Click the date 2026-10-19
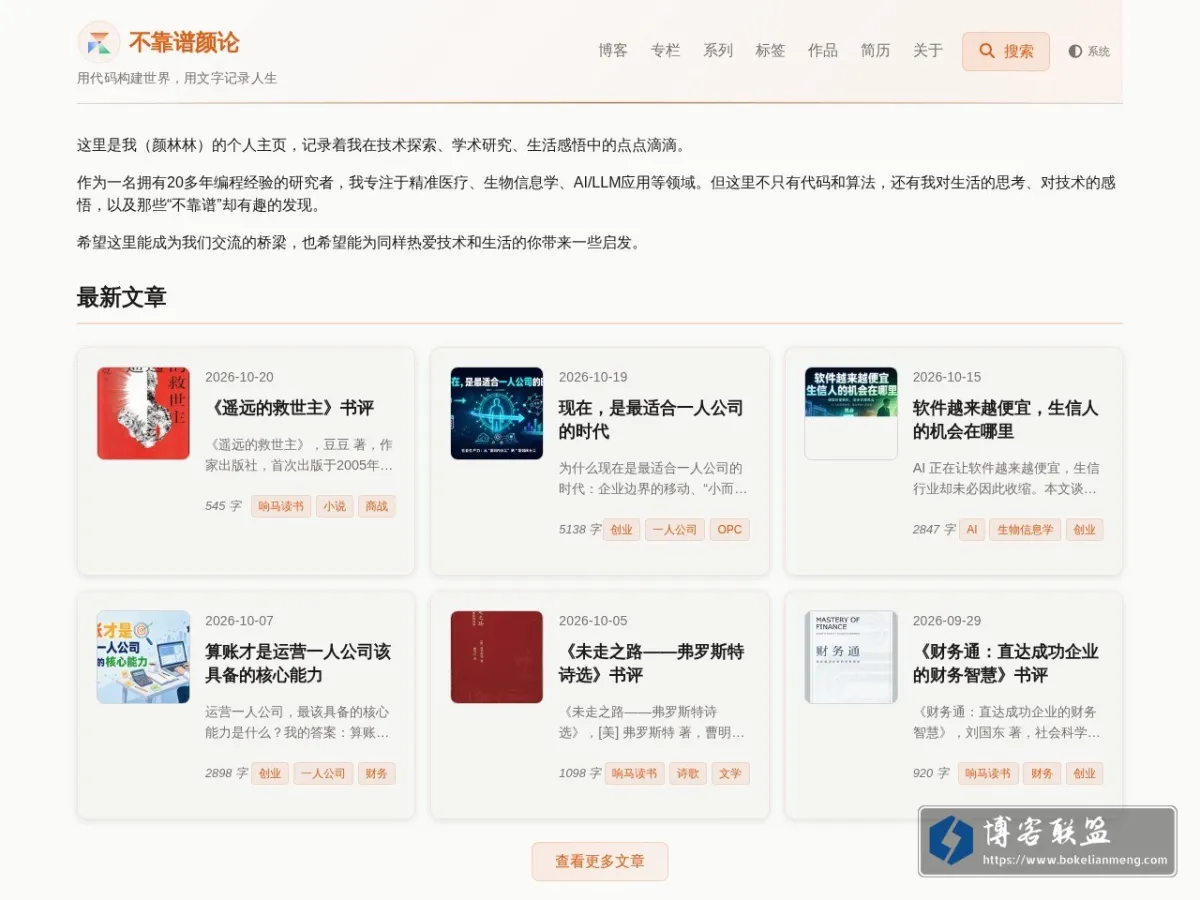 pyautogui.click(x=593, y=377)
